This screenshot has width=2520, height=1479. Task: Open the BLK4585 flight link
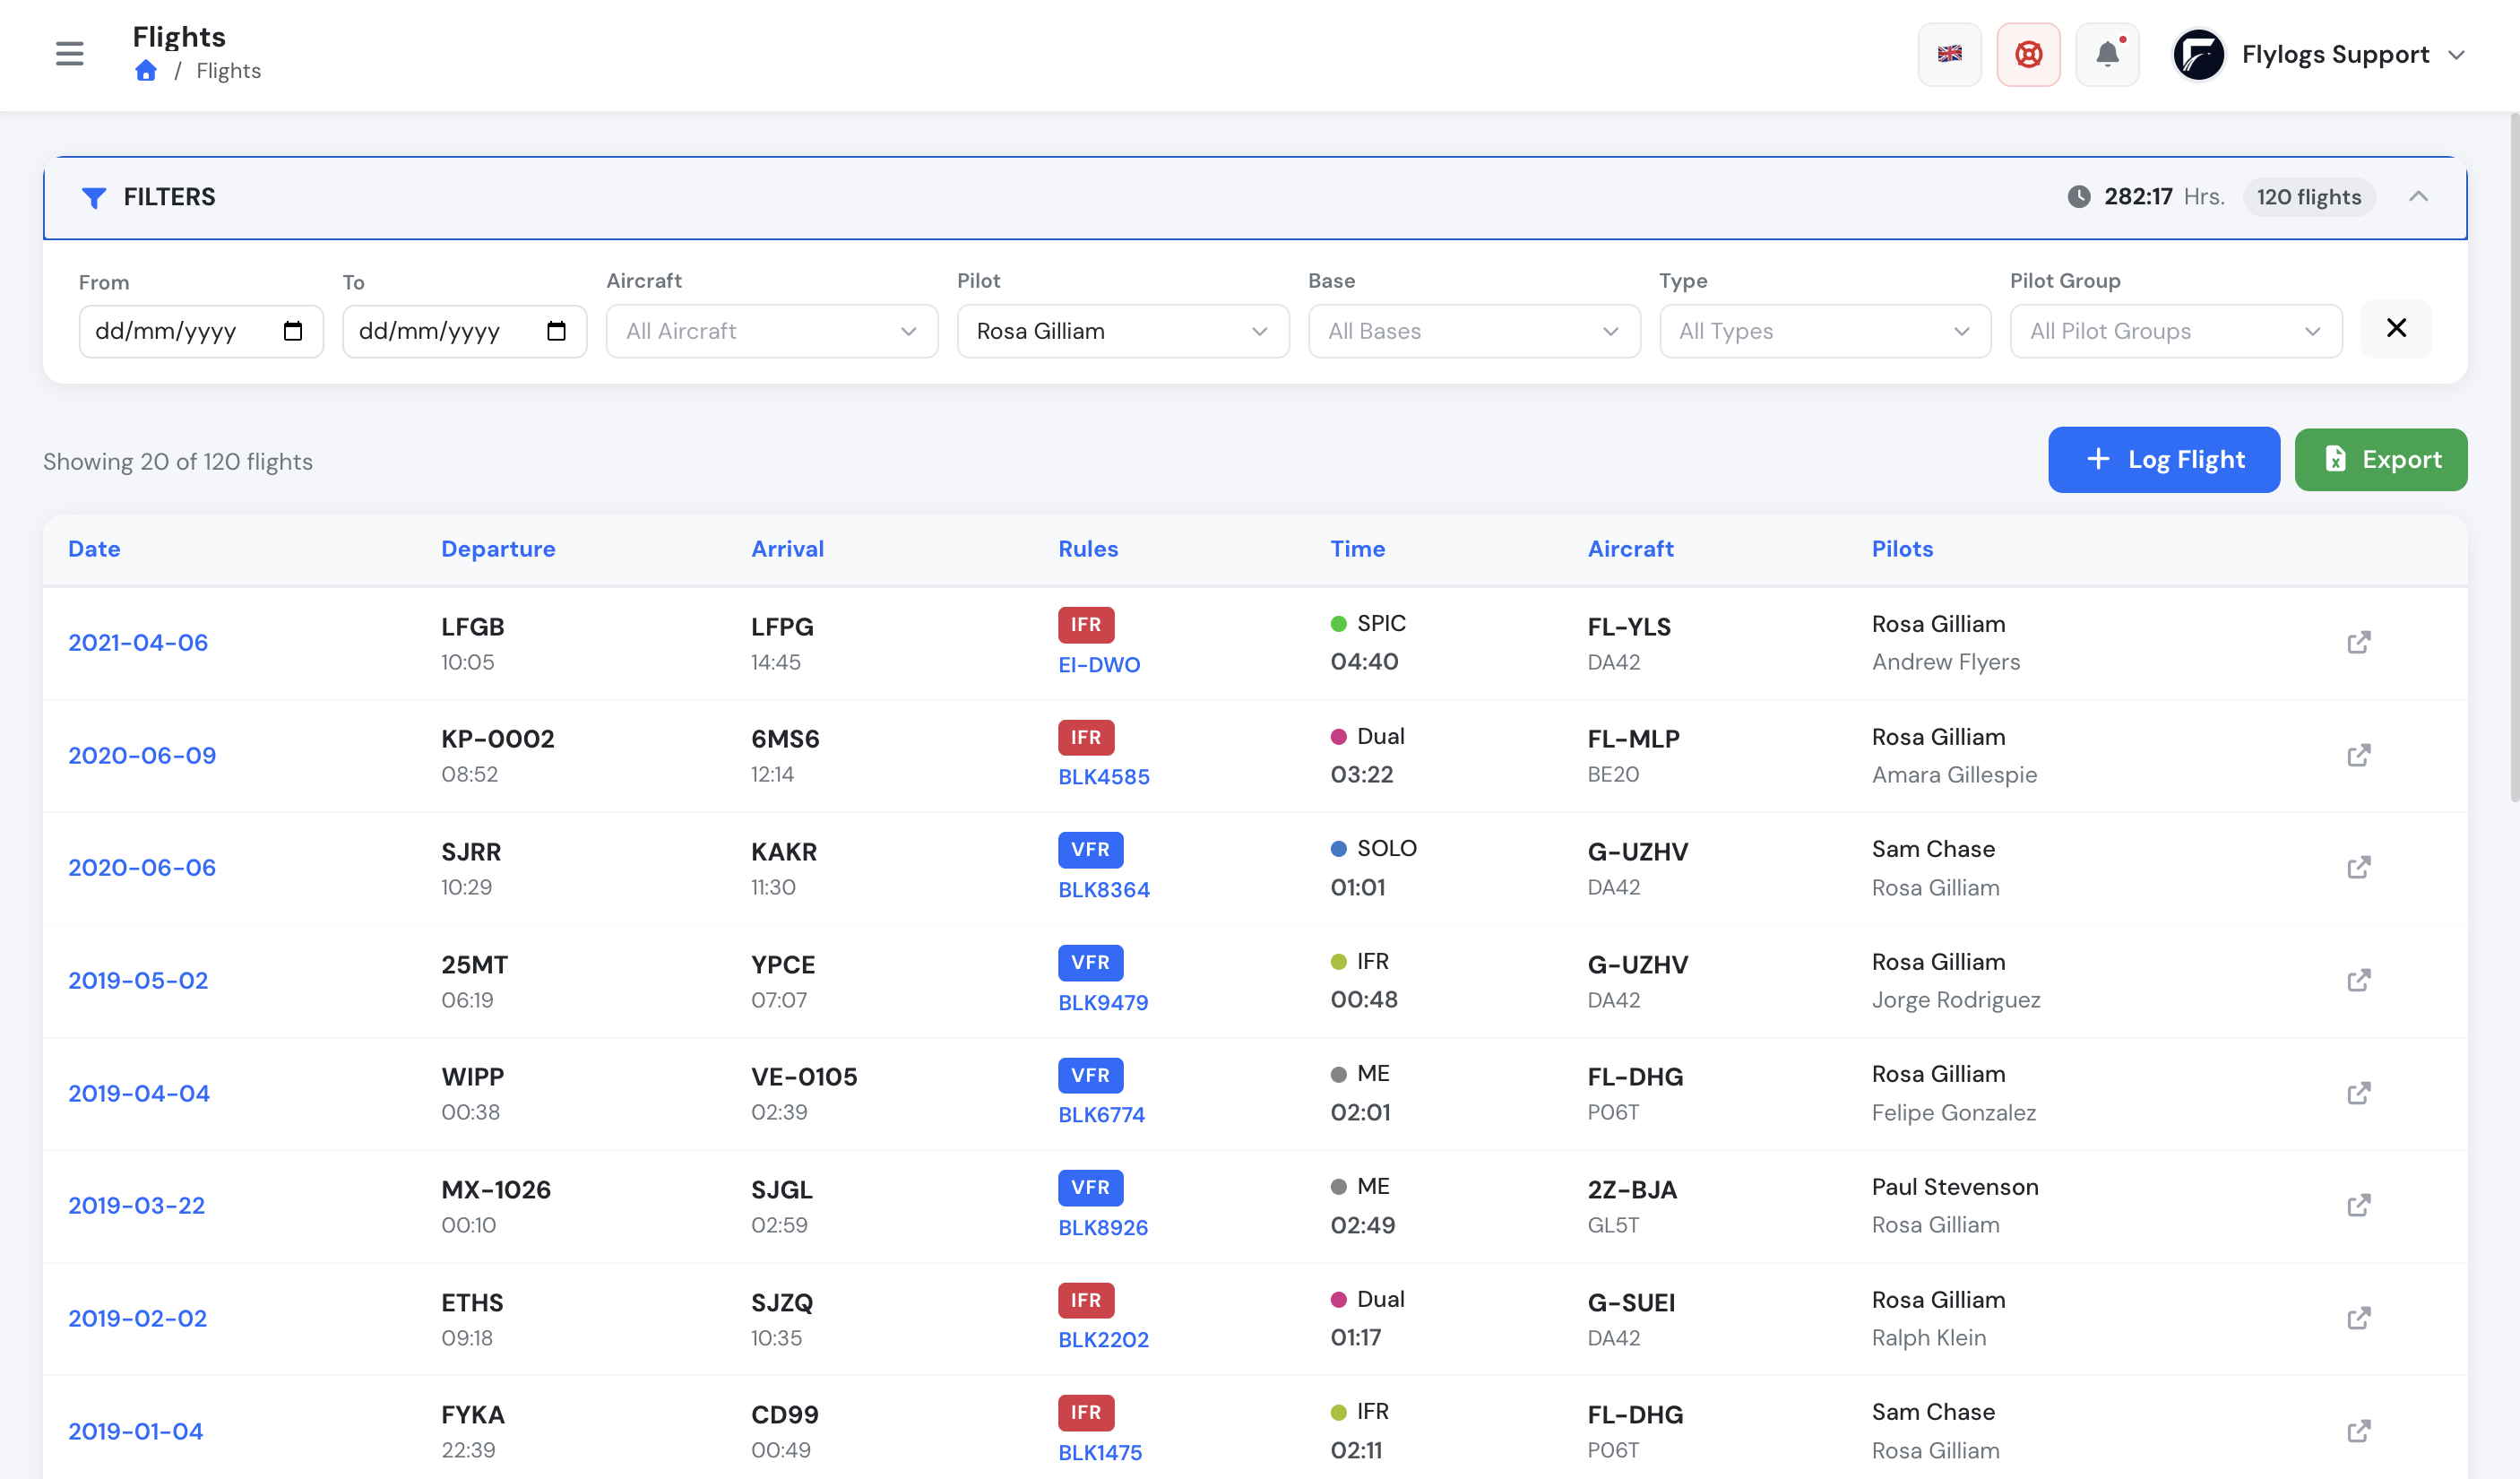[x=1104, y=776]
